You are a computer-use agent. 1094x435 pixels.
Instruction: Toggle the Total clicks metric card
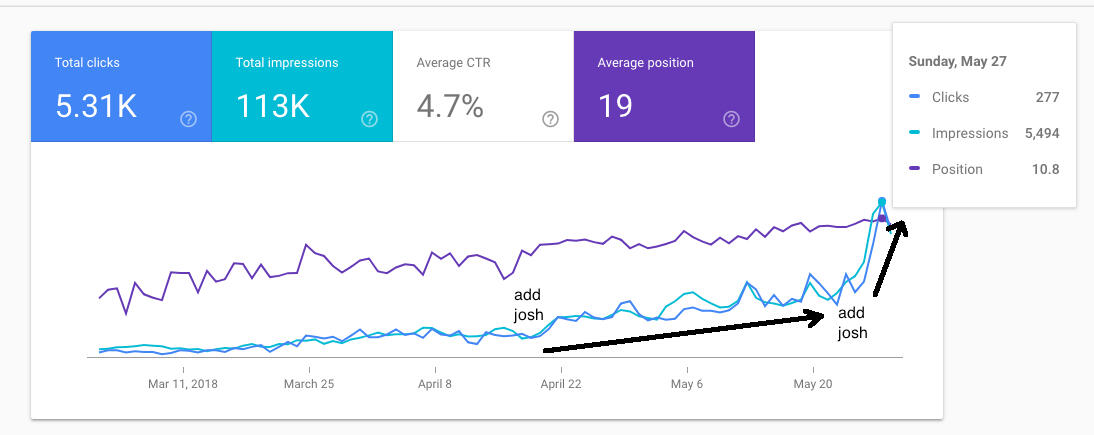tap(121, 86)
